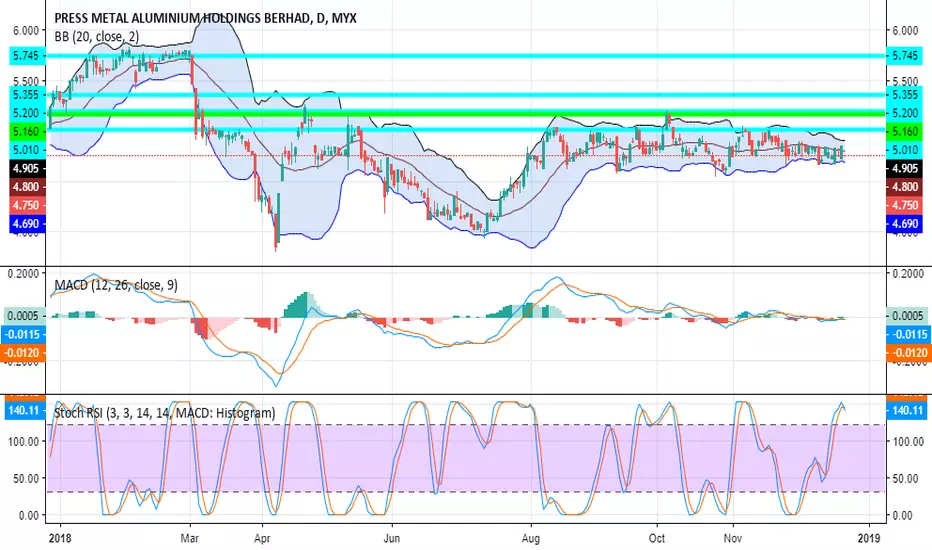Select the red dotted last-price line

point(466,156)
